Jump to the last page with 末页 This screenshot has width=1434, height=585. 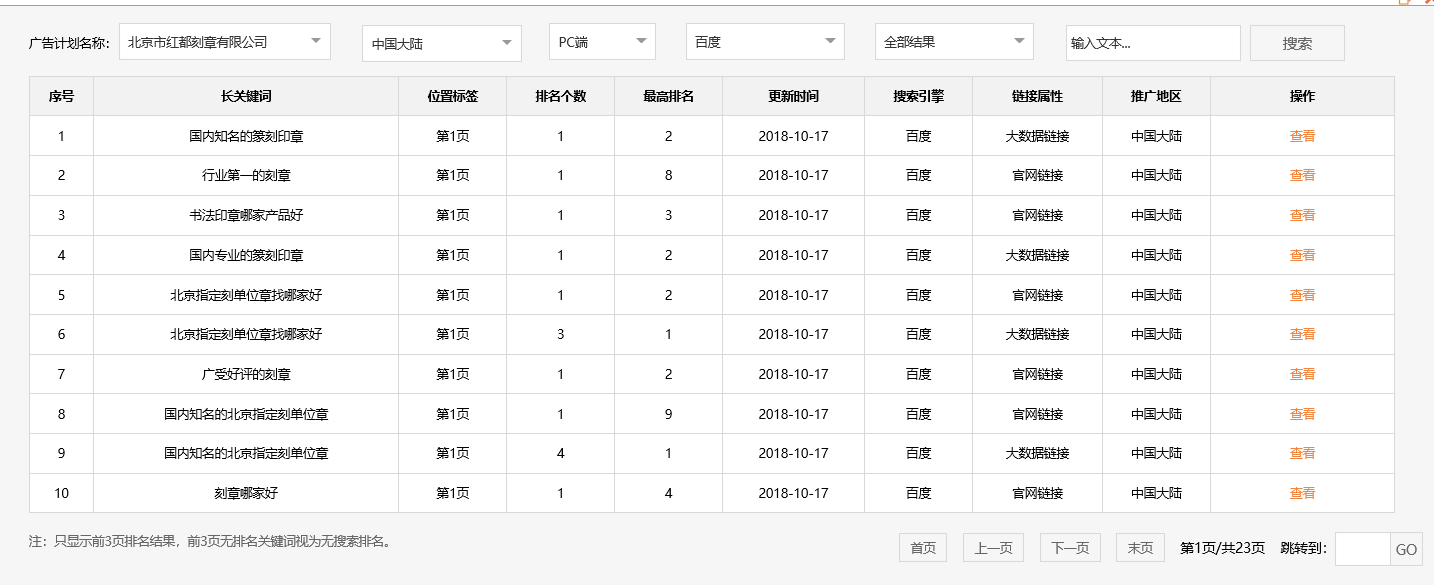[1139, 547]
